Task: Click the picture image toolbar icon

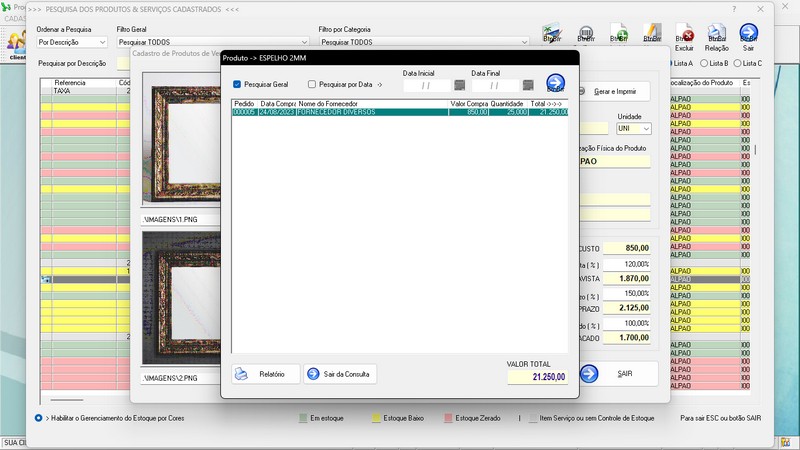Action: pyautogui.click(x=553, y=33)
